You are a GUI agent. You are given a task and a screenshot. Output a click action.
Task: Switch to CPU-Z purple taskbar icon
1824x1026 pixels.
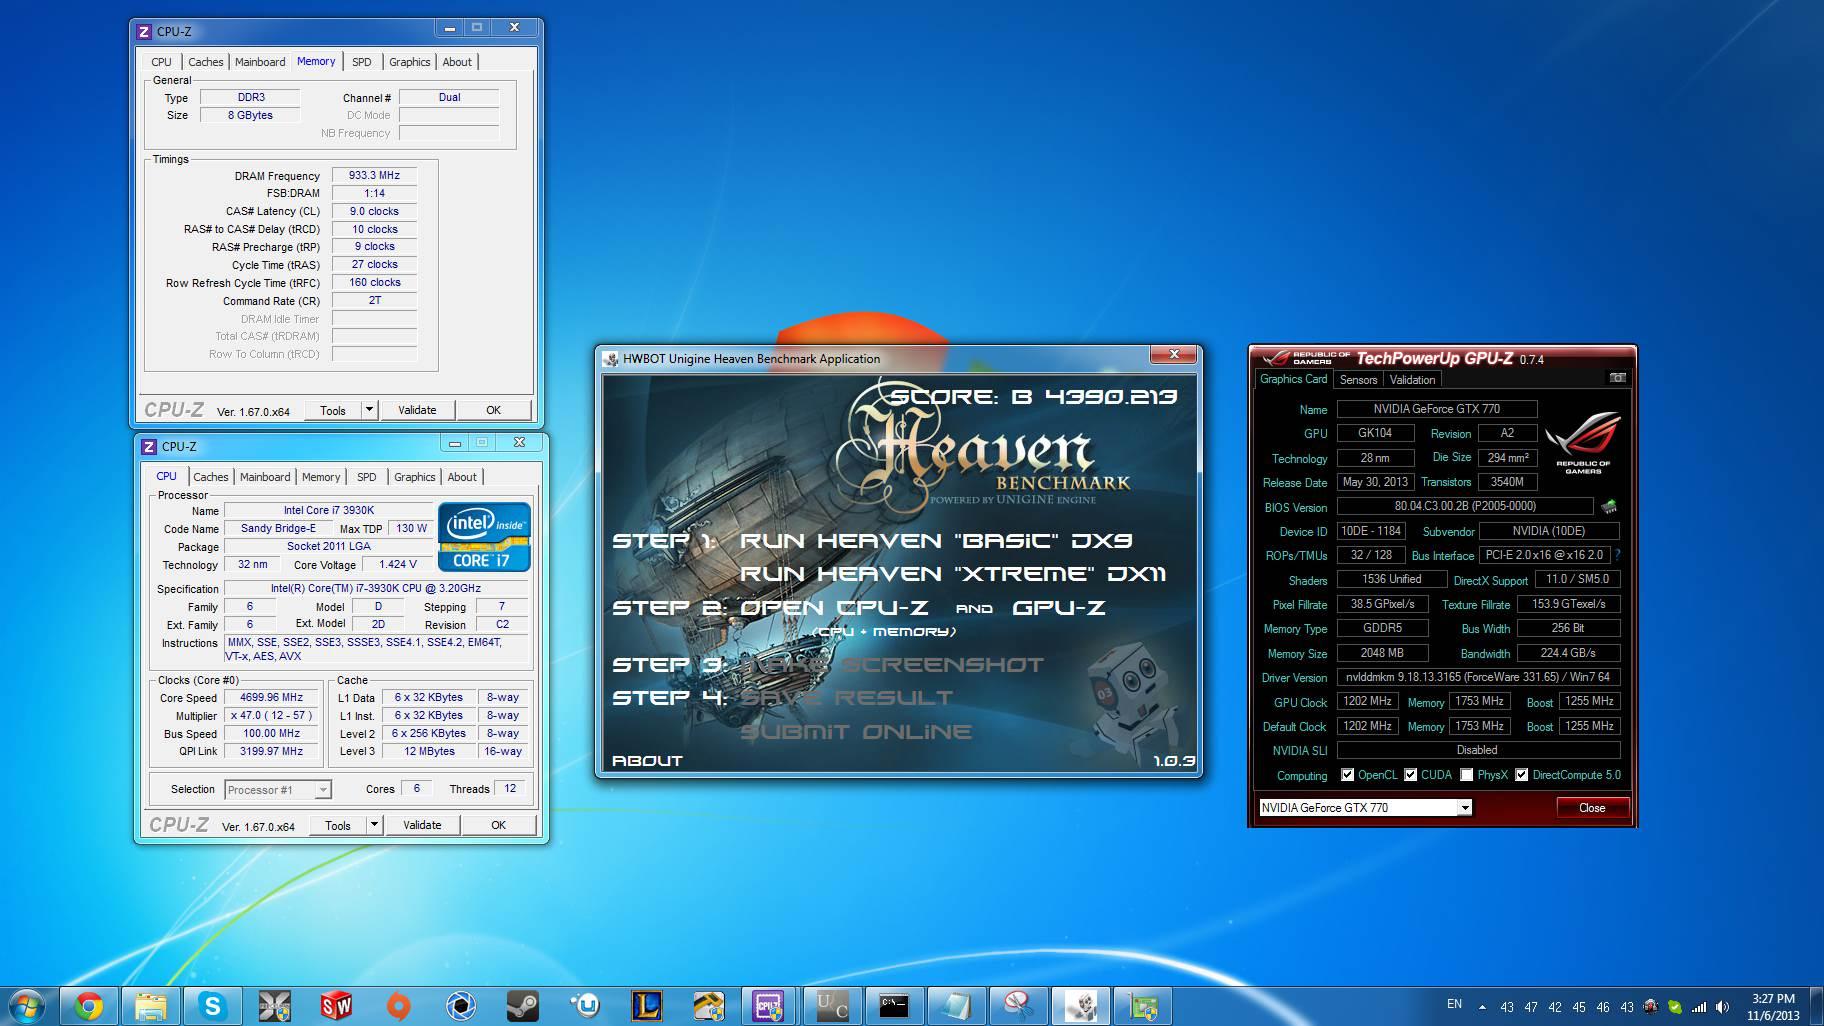[769, 1006]
